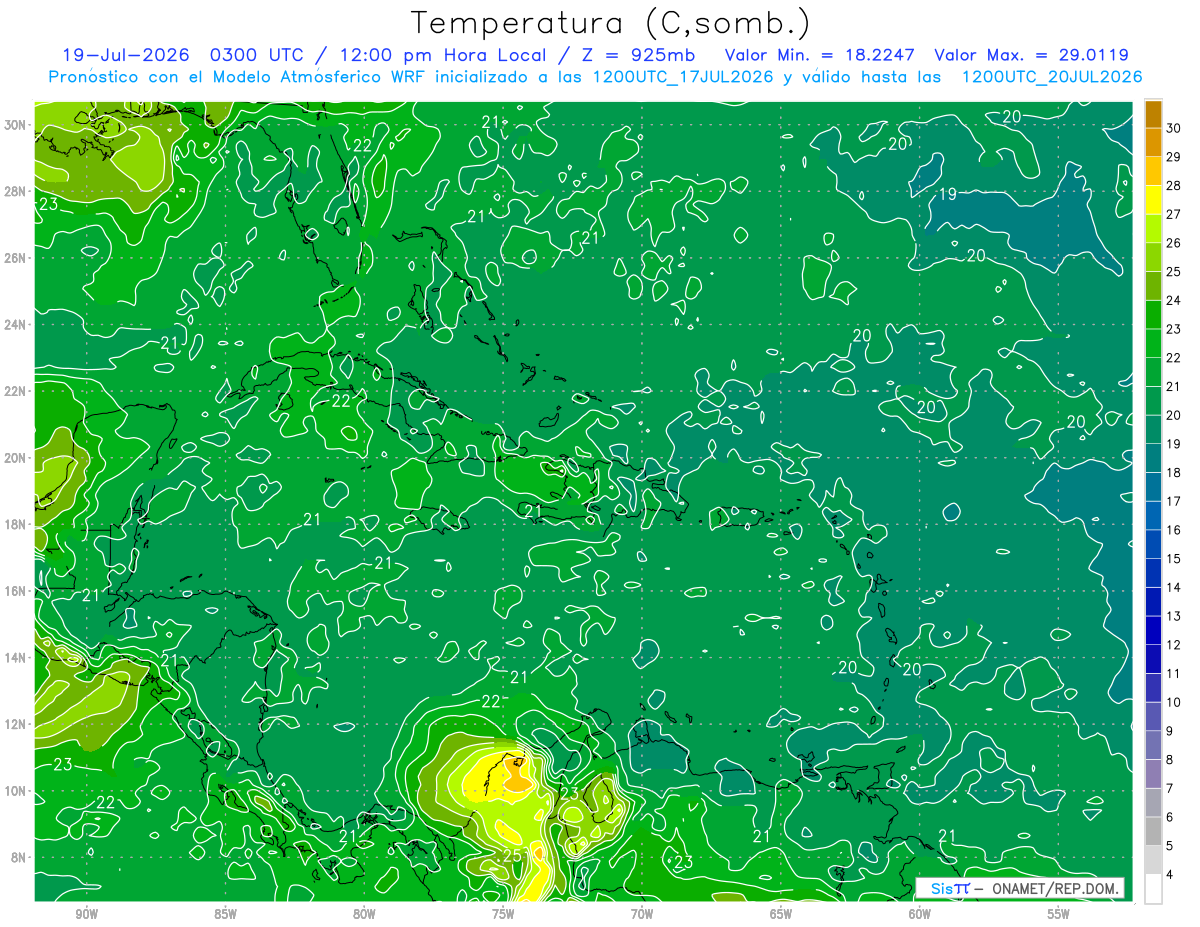1200x927 pixels.
Task: Pick the white swatch below 4 on scale
Action: pyautogui.click(x=1153, y=889)
